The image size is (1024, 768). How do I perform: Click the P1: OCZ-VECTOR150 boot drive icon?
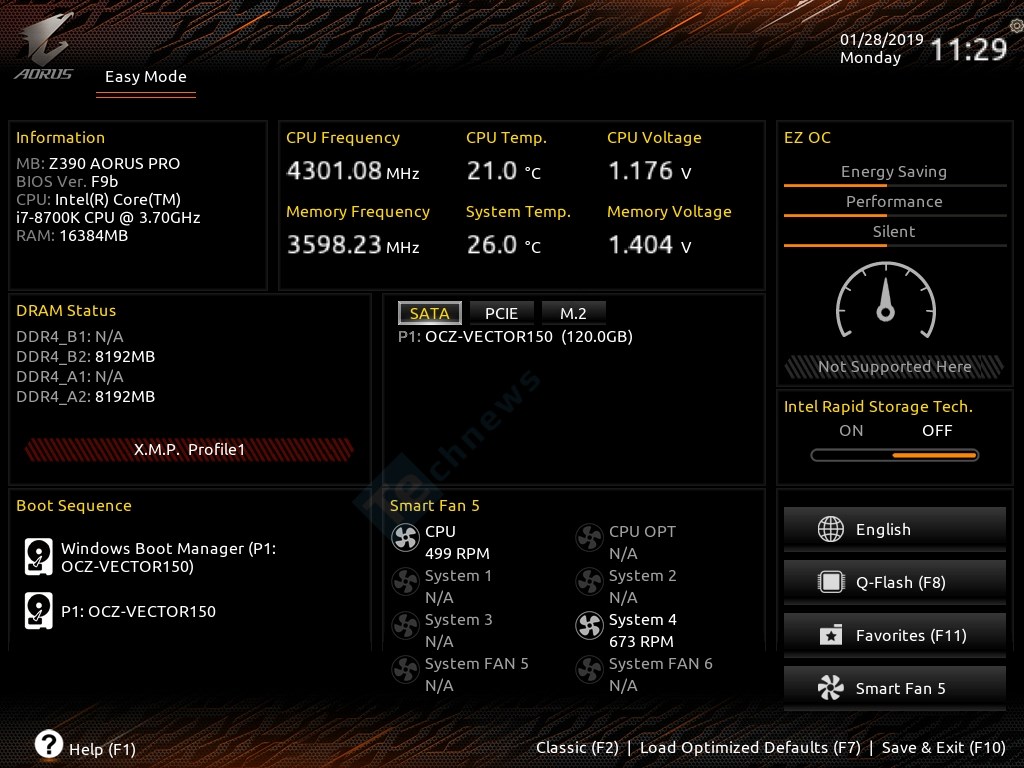[39, 611]
